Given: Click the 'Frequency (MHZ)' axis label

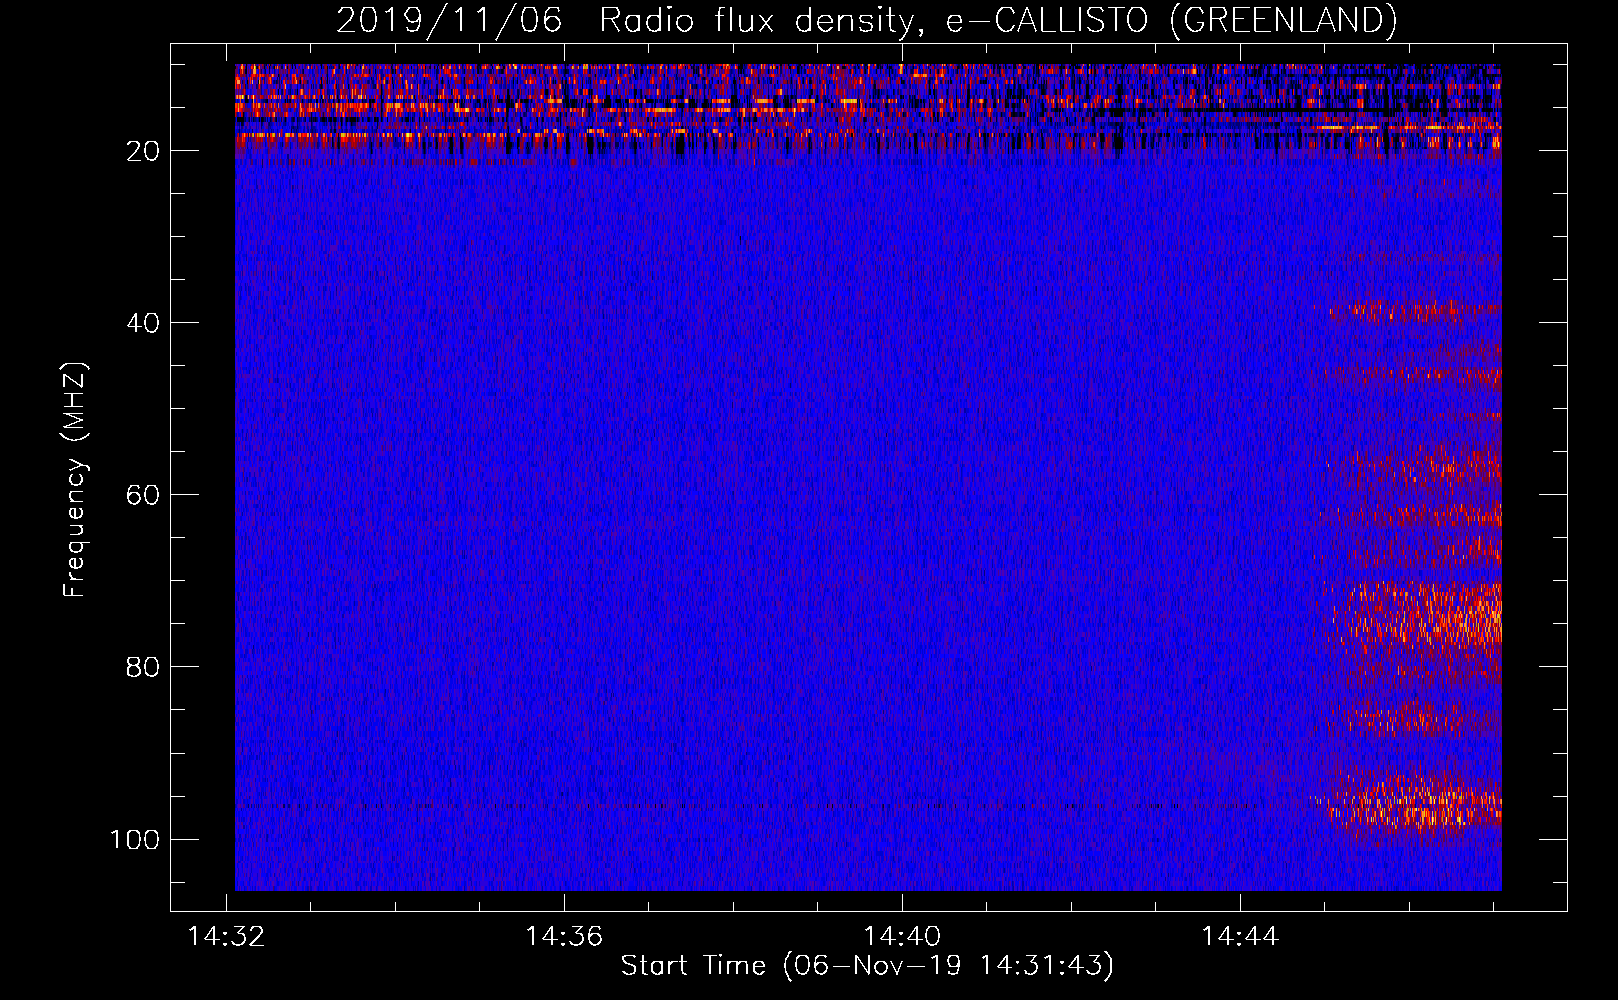Looking at the screenshot, I should tap(75, 479).
